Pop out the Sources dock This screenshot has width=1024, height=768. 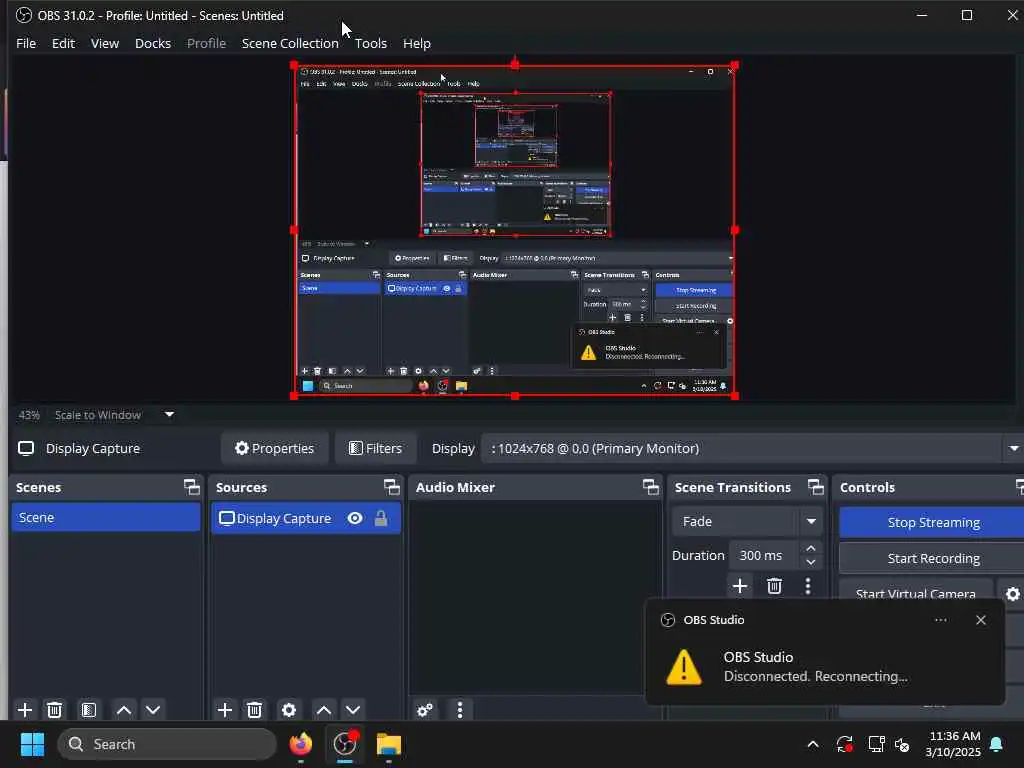(391, 487)
